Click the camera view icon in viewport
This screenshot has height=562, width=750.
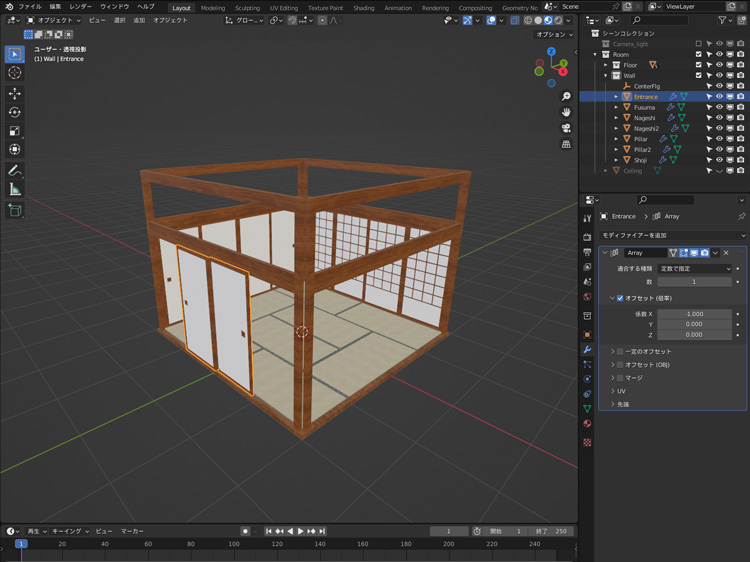click(x=566, y=128)
